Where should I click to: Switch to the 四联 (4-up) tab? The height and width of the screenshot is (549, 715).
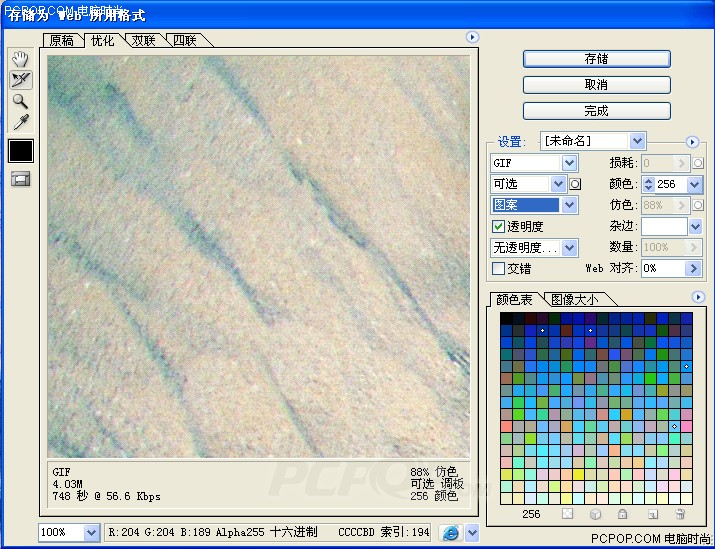tap(184, 41)
